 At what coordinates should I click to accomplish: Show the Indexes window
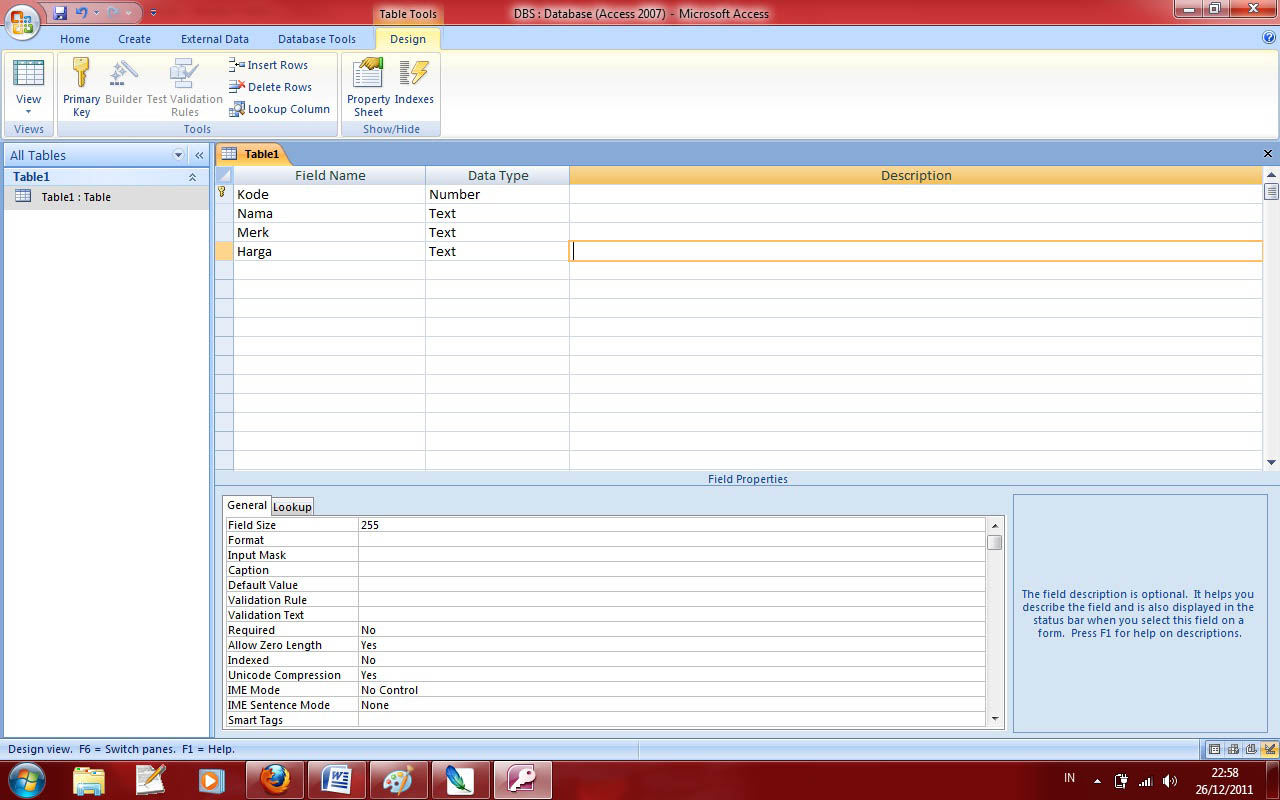tap(414, 82)
